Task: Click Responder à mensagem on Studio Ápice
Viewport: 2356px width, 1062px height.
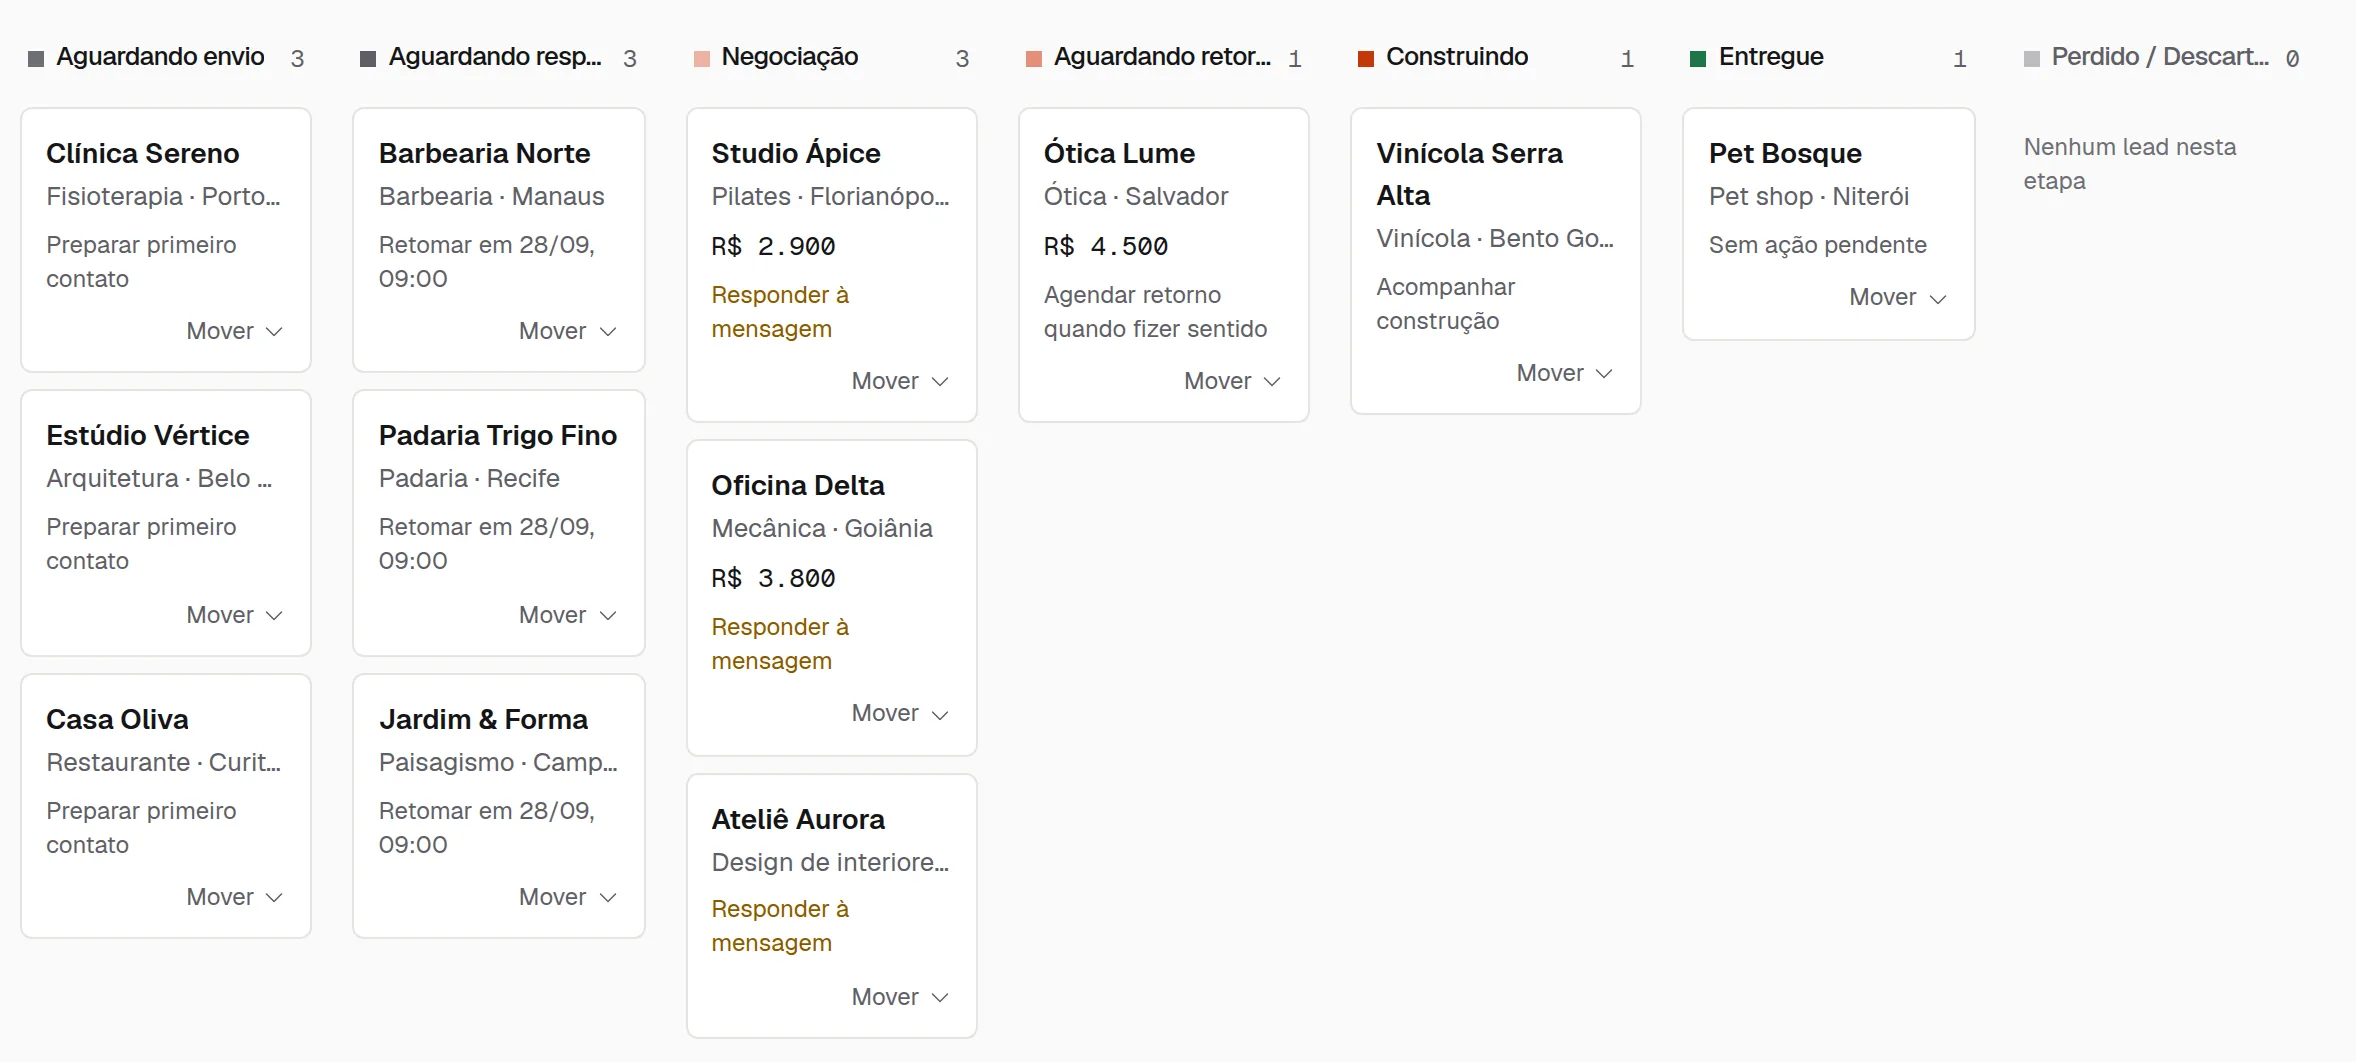Action: pyautogui.click(x=780, y=312)
